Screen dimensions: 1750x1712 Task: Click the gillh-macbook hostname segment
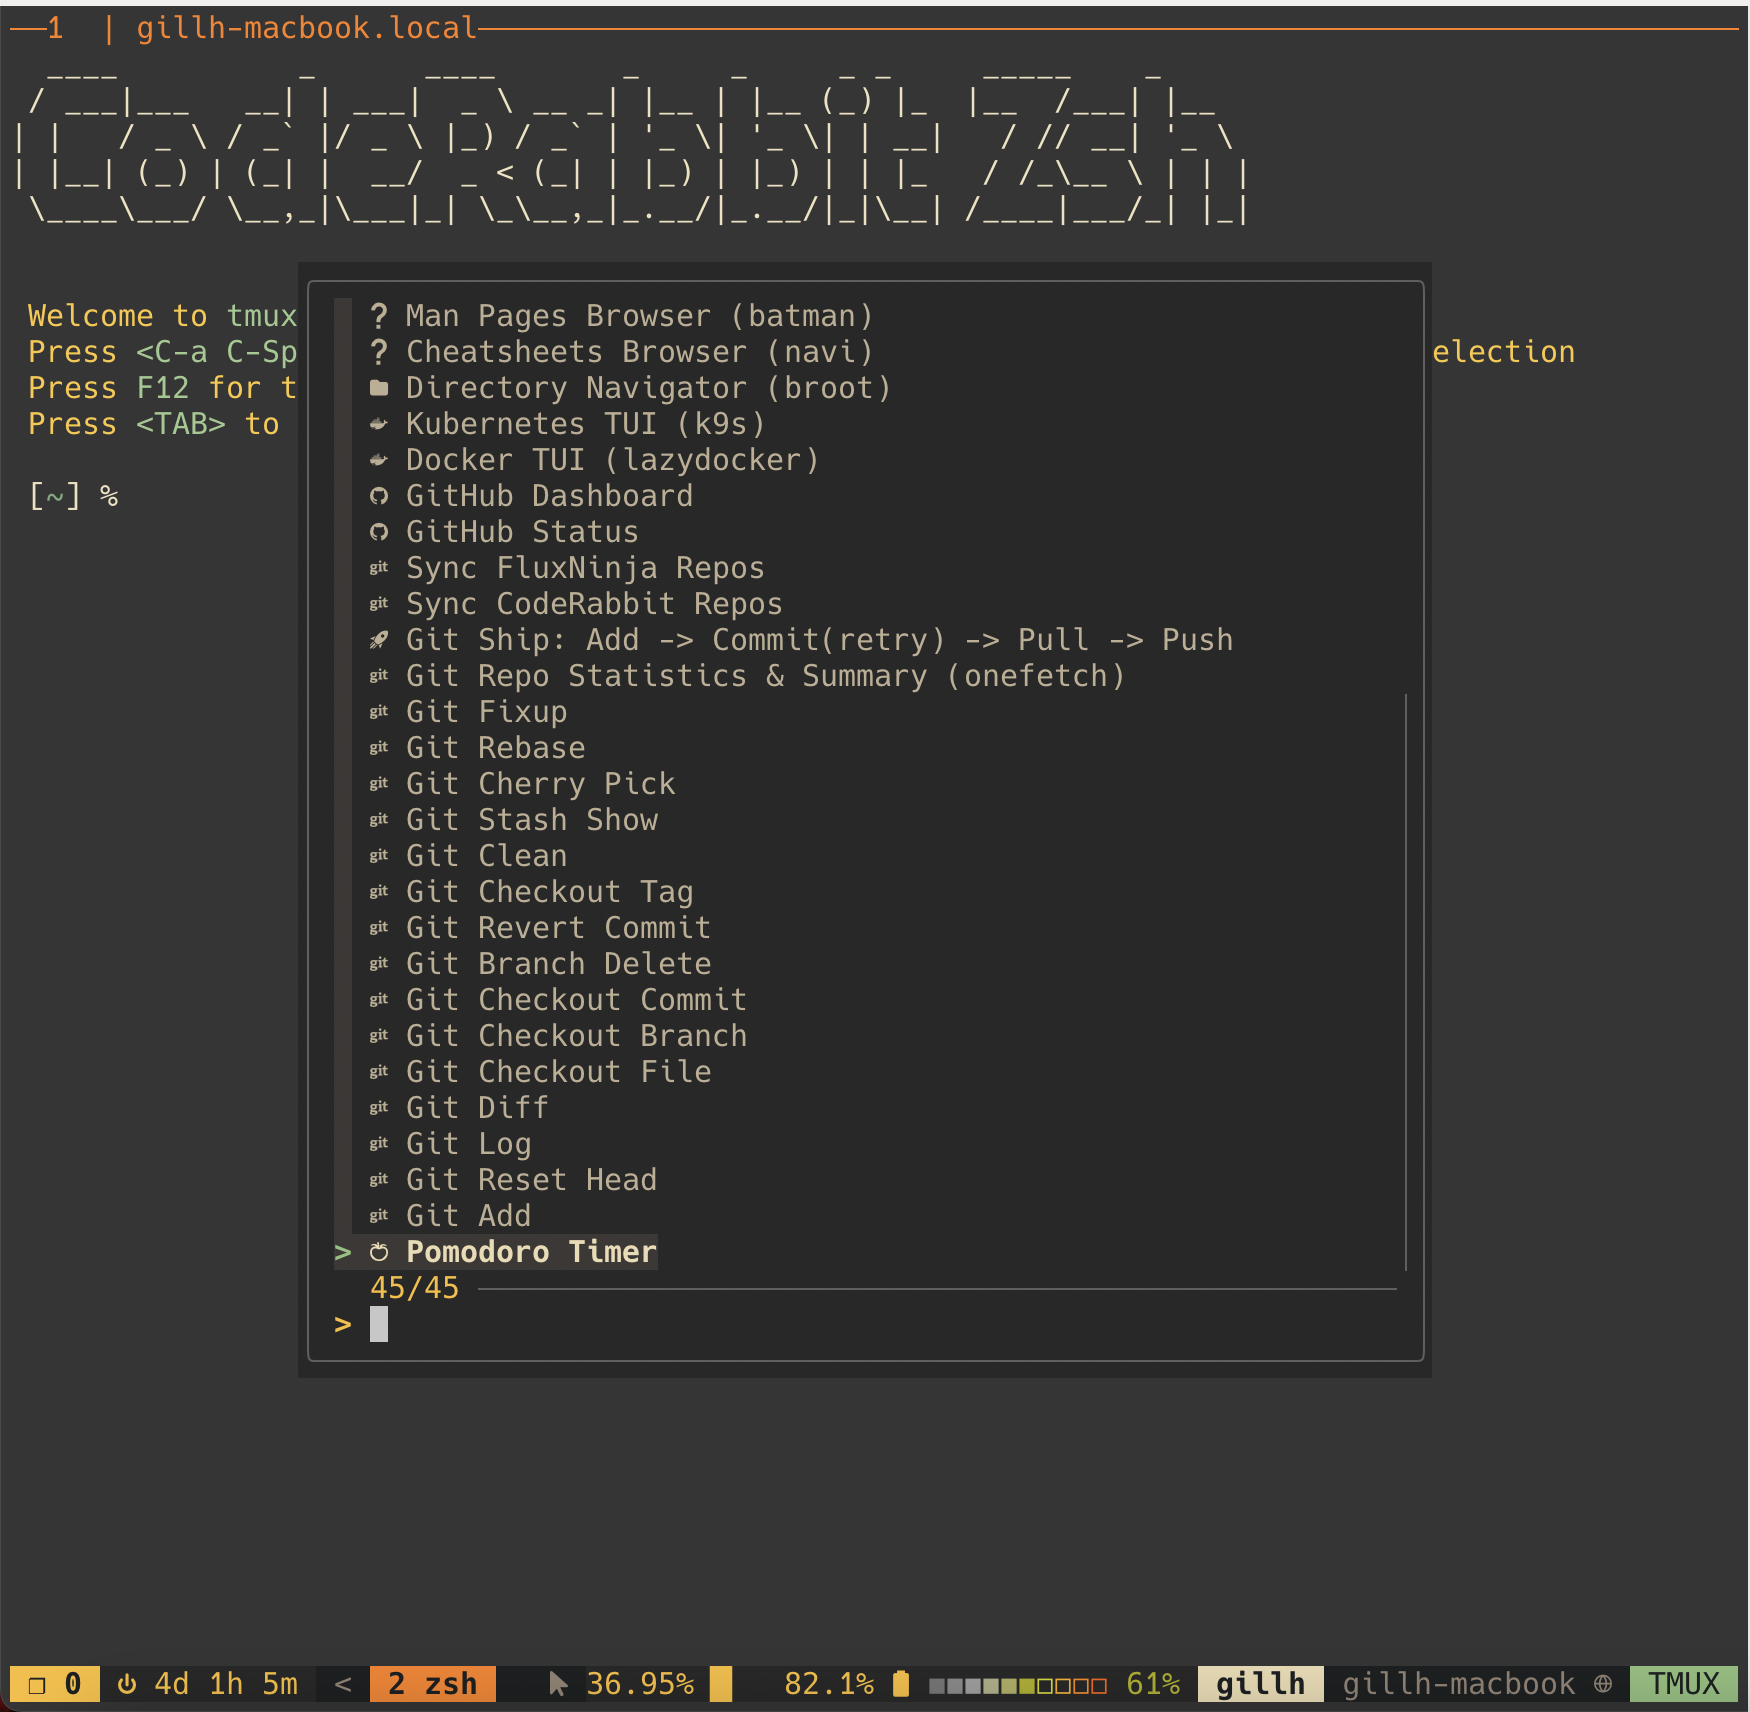pyautogui.click(x=1459, y=1684)
